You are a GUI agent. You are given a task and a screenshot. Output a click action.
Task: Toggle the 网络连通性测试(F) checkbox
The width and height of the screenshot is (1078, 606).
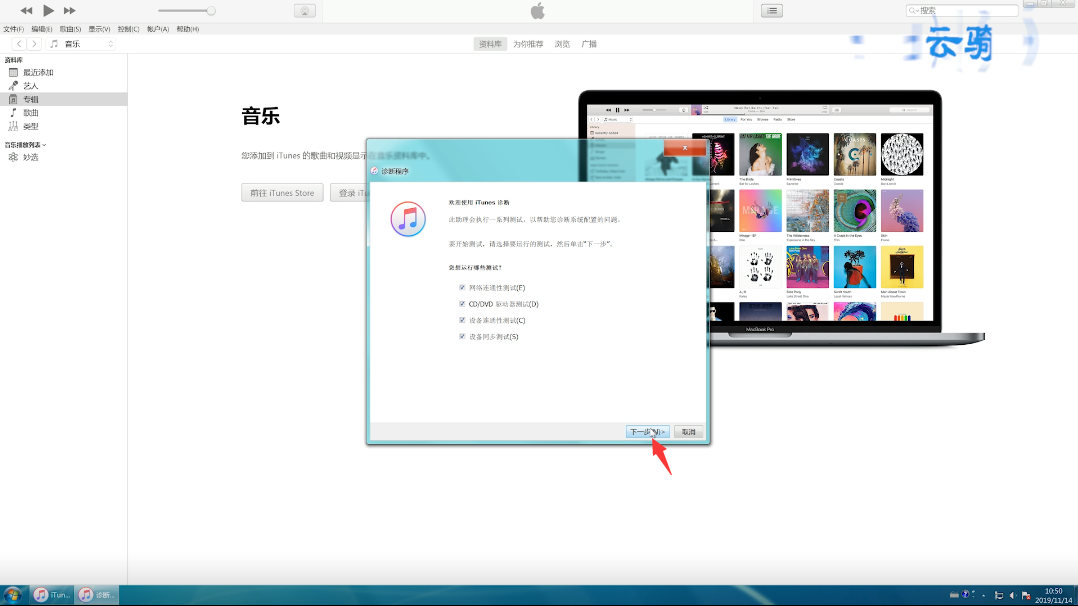pyautogui.click(x=462, y=288)
